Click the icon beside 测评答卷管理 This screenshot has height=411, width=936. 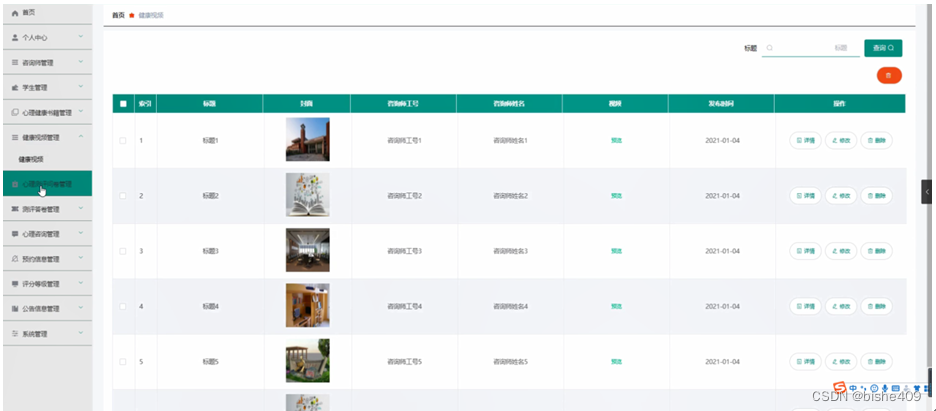(16, 209)
